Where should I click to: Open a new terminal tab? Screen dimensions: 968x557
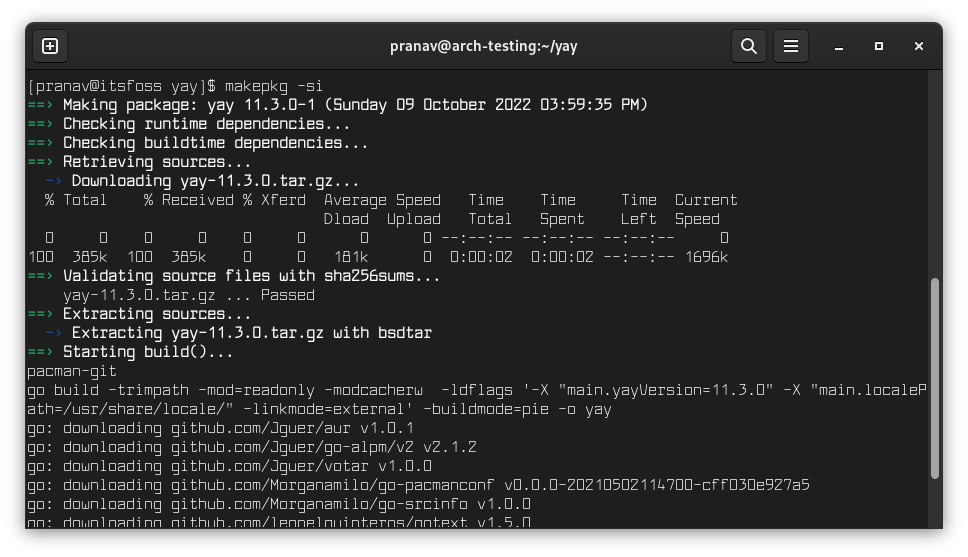pyautogui.click(x=50, y=46)
